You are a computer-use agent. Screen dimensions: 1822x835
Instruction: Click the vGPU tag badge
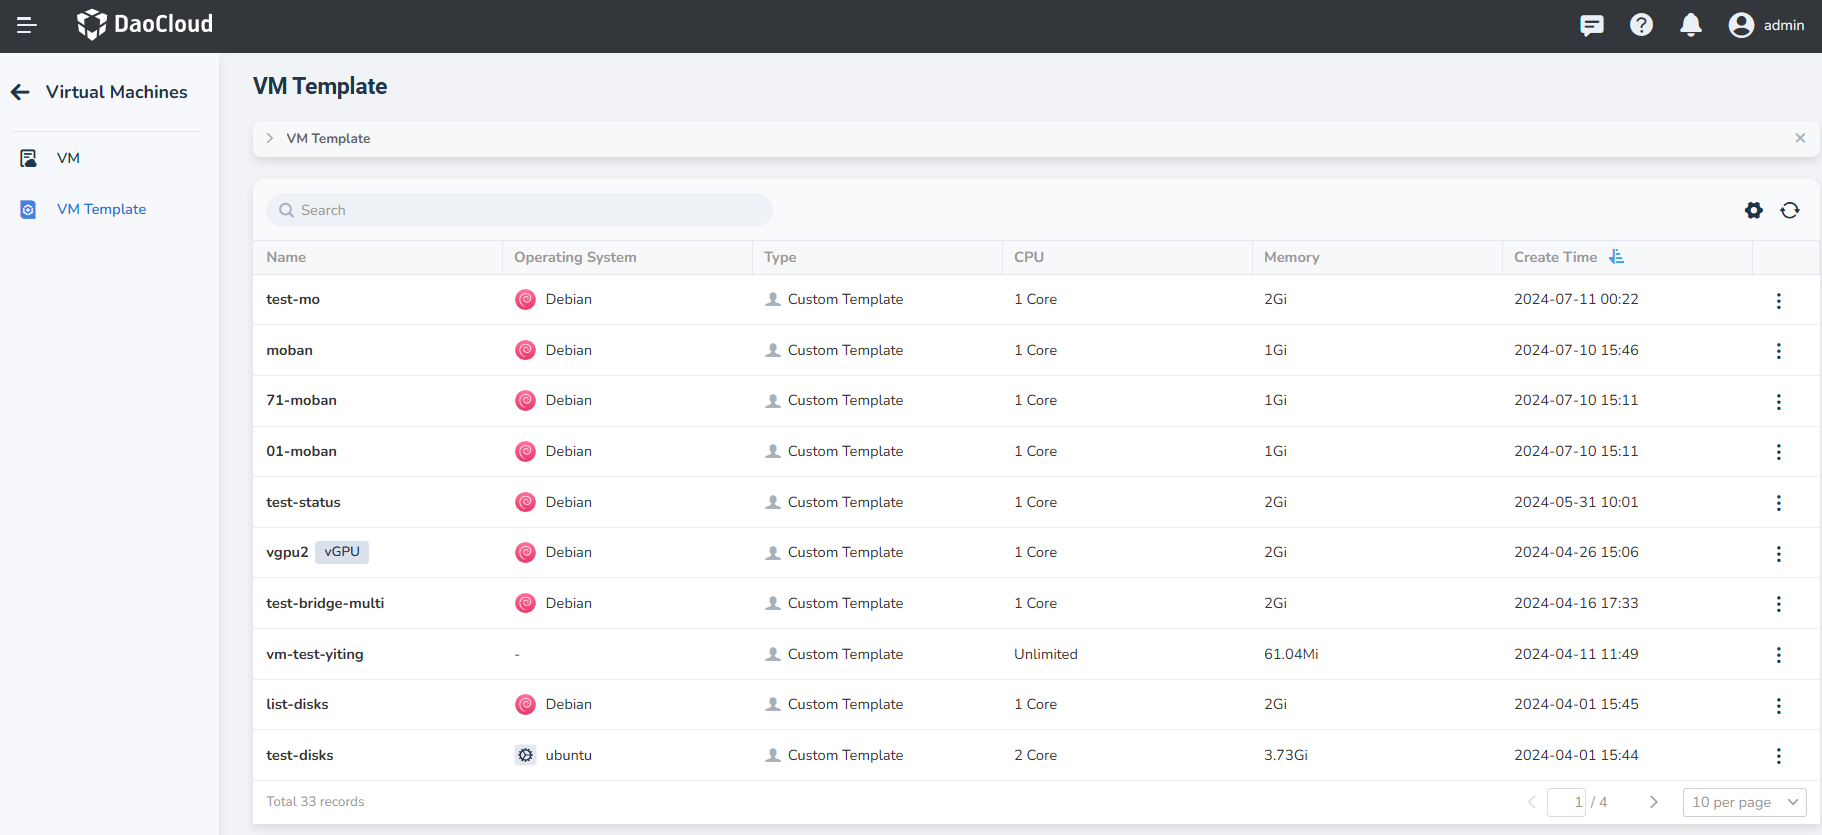342,552
